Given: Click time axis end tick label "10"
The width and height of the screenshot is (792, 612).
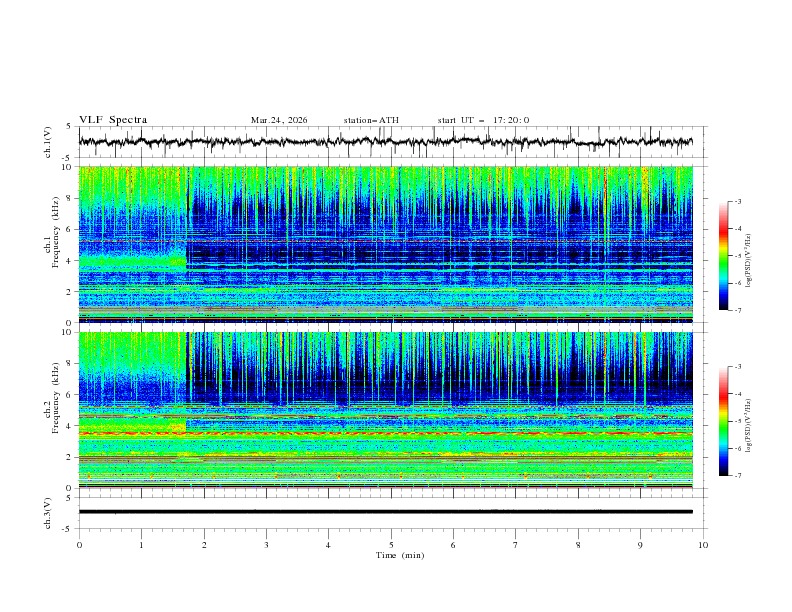Looking at the screenshot, I should click(703, 545).
